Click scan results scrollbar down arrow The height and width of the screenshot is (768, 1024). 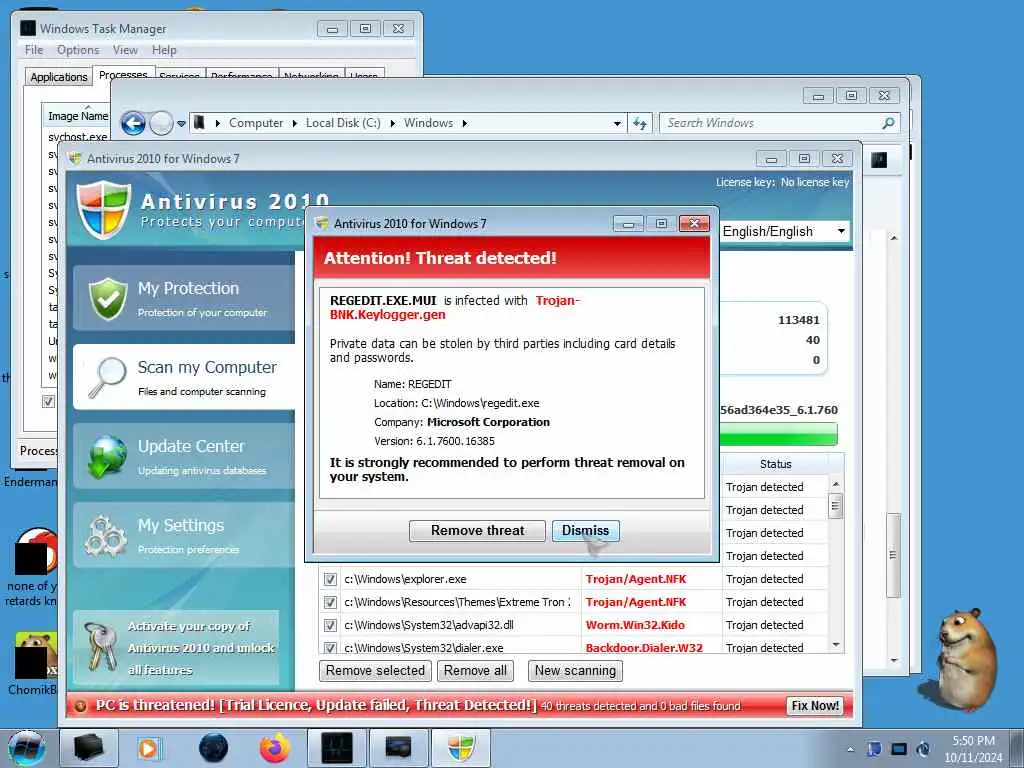(836, 645)
